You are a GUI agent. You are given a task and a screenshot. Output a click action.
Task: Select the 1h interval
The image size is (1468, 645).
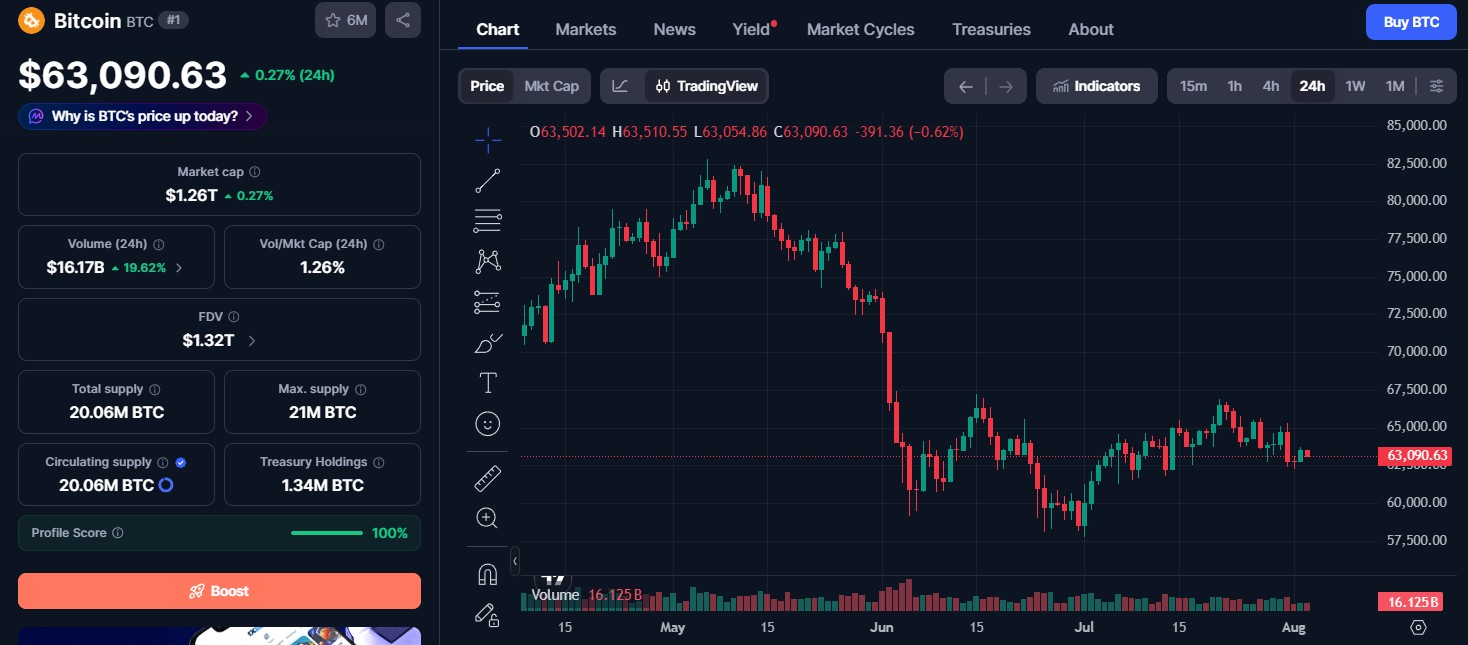pos(1235,86)
